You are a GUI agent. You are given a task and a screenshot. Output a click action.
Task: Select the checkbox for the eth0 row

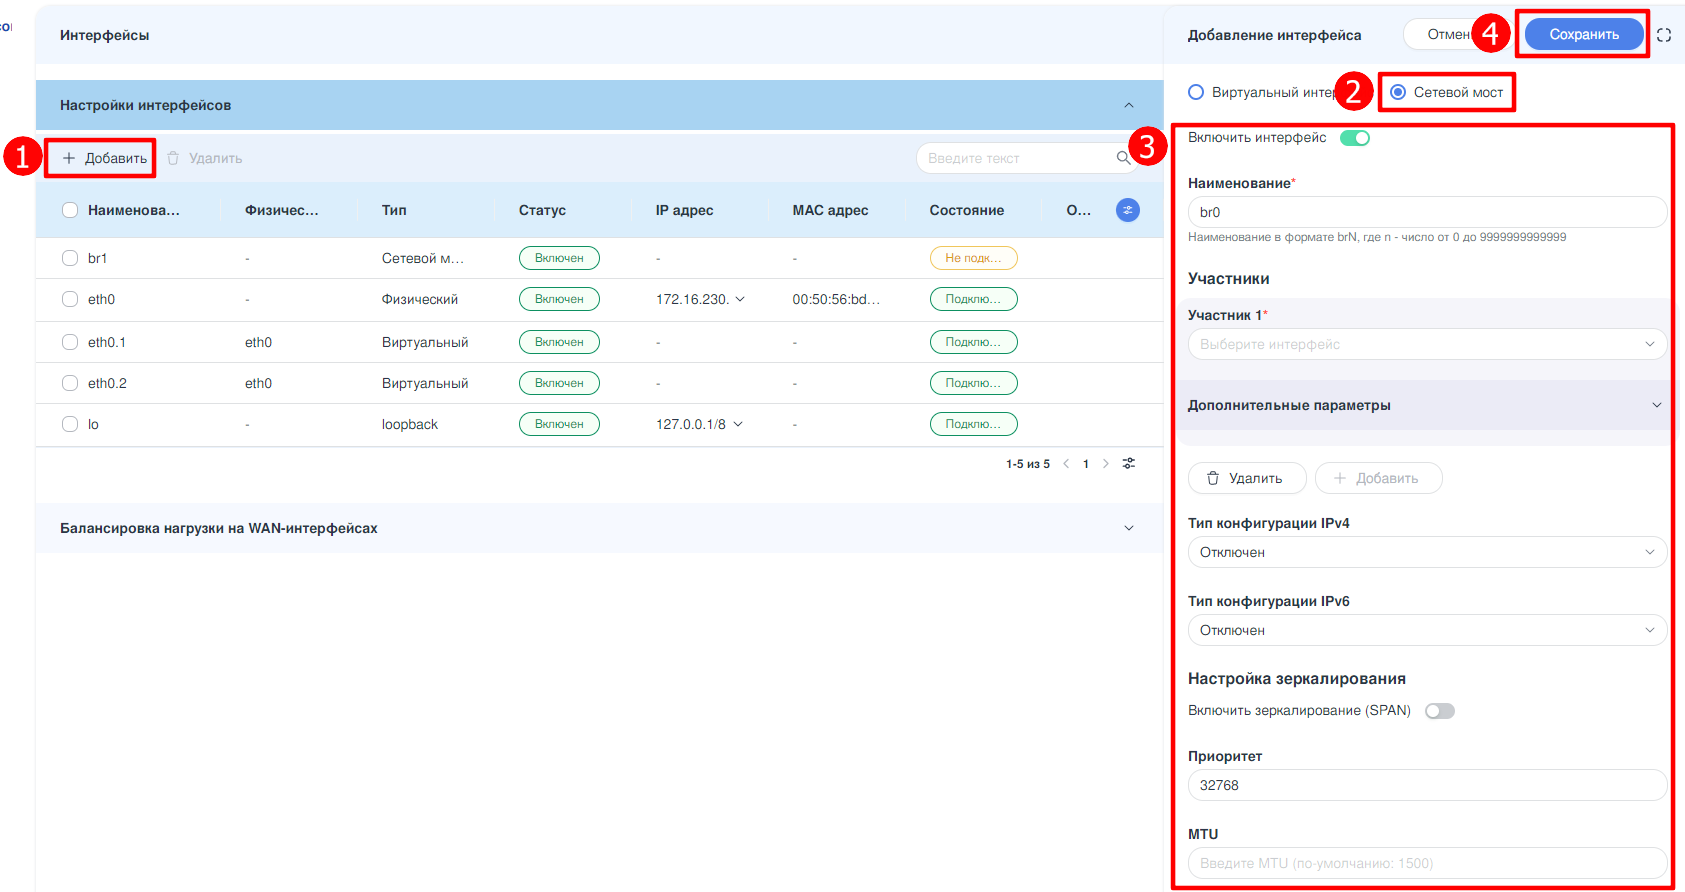70,299
